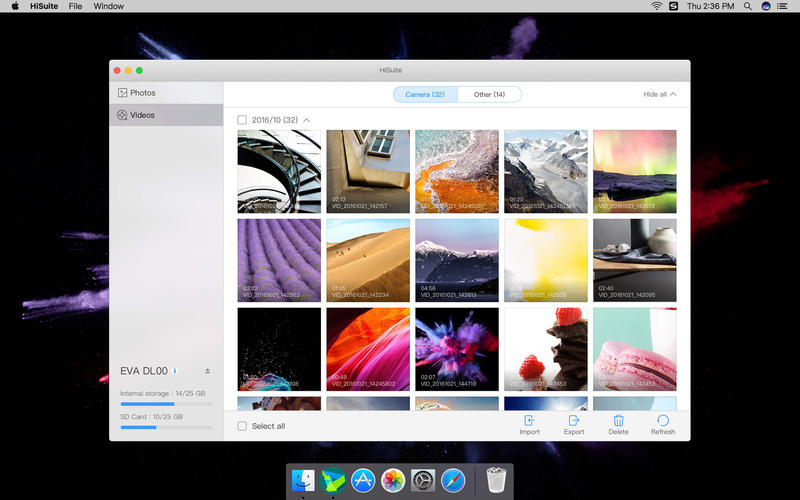Open the File menu
800x500 pixels.
coord(75,6)
